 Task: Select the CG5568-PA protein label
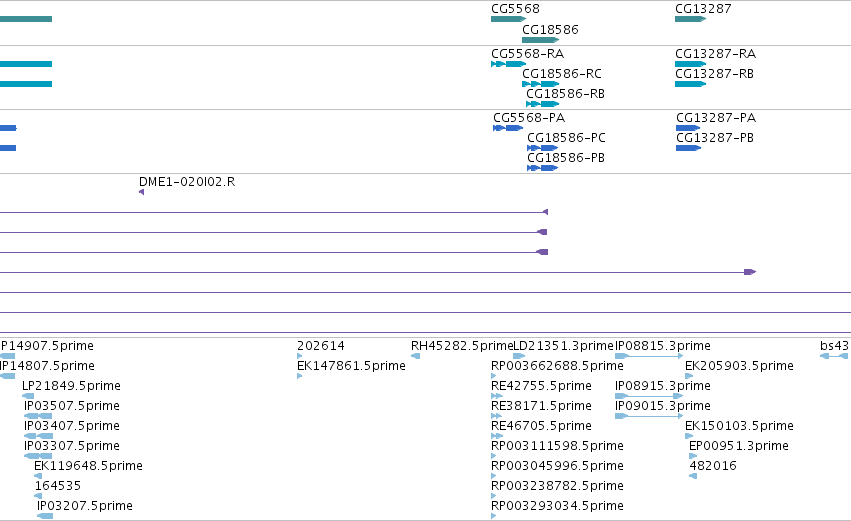tap(529, 118)
